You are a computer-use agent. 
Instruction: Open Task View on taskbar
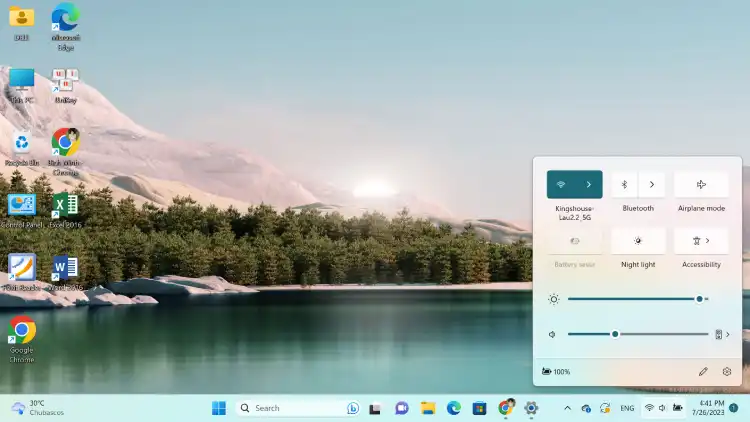[375, 408]
